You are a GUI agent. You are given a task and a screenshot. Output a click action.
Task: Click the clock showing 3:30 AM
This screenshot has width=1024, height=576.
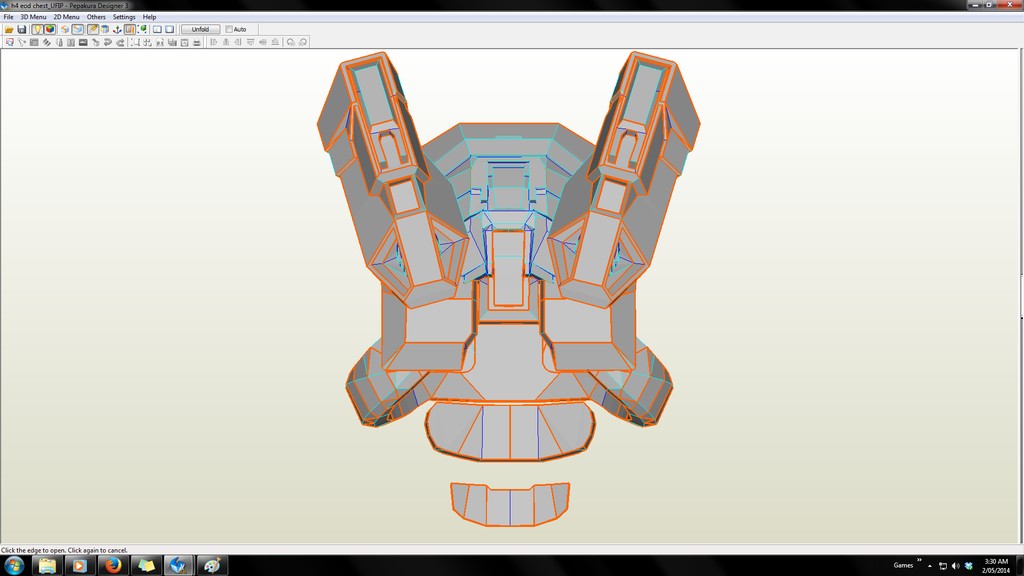coord(996,562)
